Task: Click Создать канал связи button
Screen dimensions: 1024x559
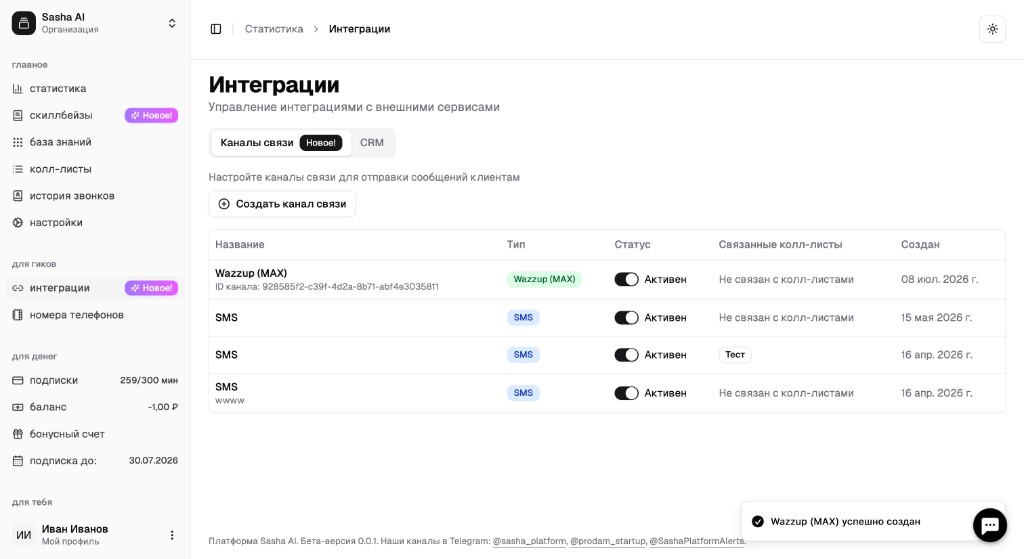Action: 282,204
